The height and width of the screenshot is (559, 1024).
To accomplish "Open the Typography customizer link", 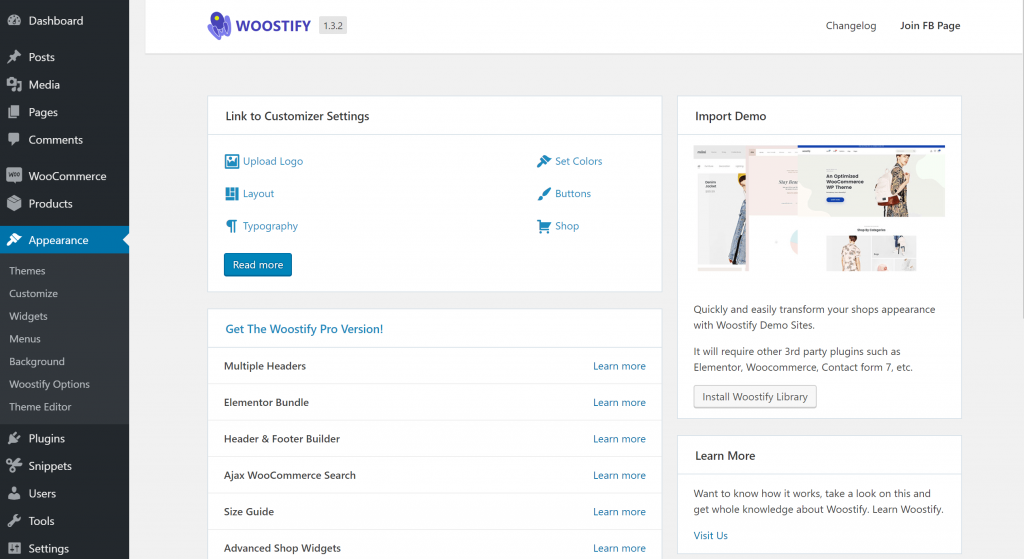I will (x=270, y=226).
